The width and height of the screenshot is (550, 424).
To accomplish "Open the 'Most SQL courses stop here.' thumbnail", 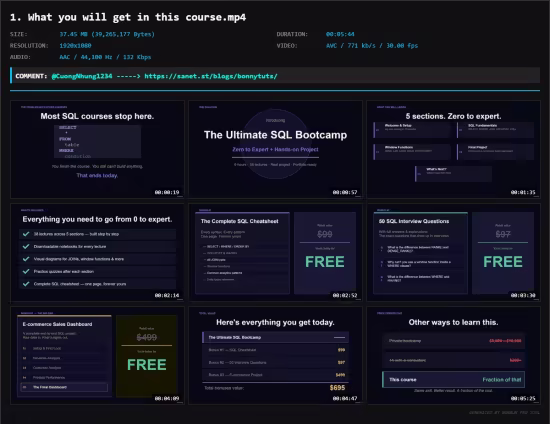I will coord(97,149).
